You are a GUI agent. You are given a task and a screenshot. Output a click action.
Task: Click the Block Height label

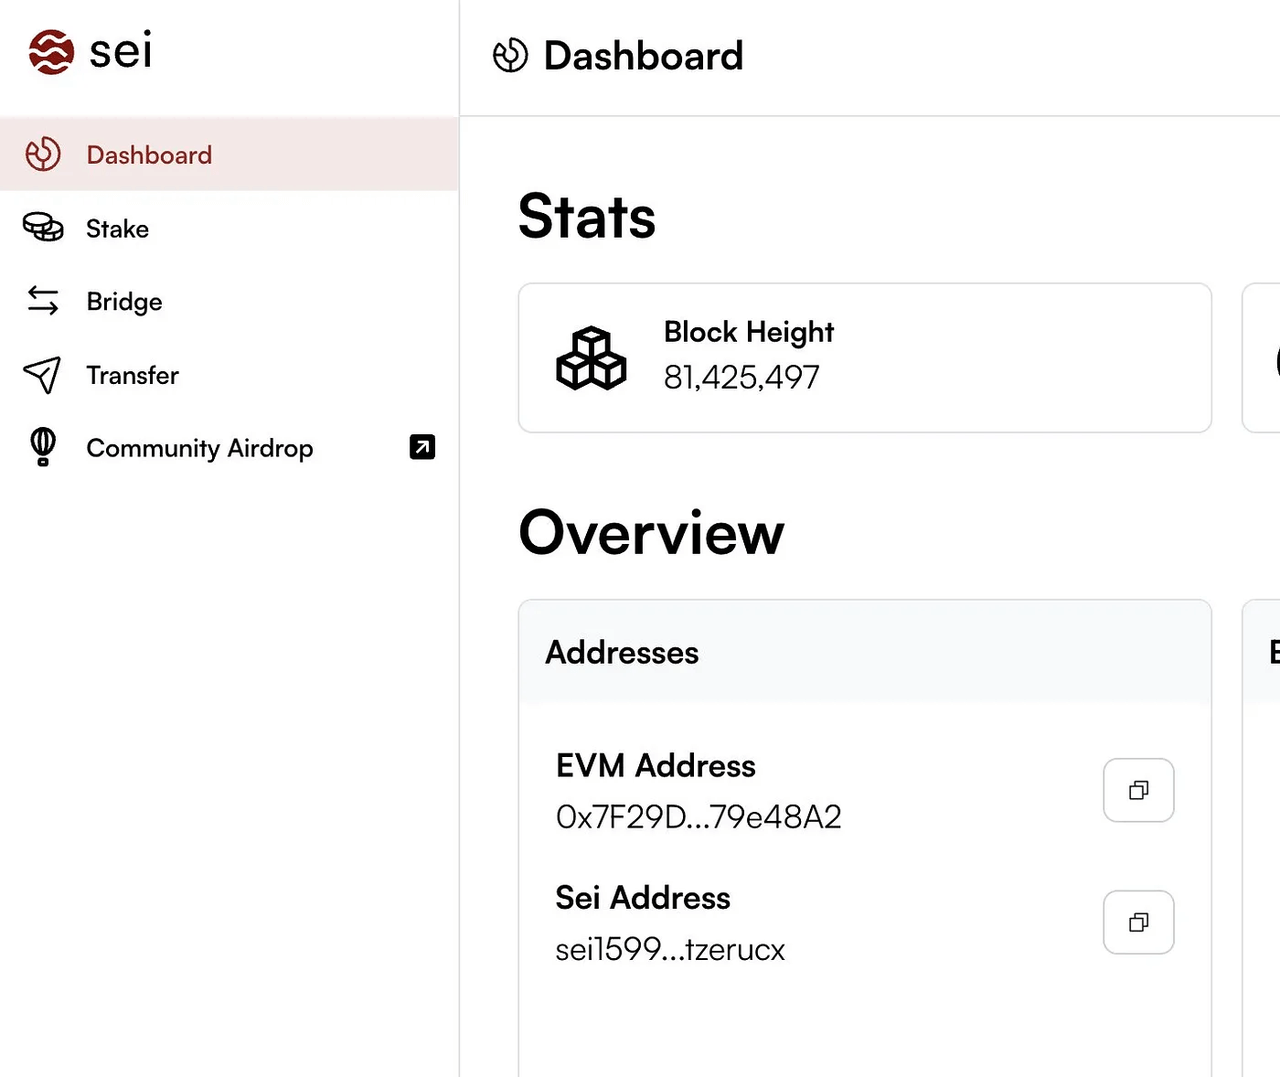coord(749,332)
